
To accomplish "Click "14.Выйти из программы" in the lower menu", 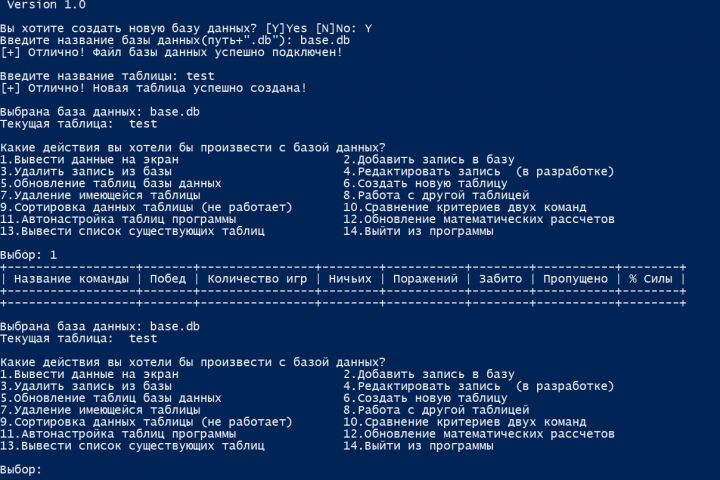I will [x=418, y=446].
